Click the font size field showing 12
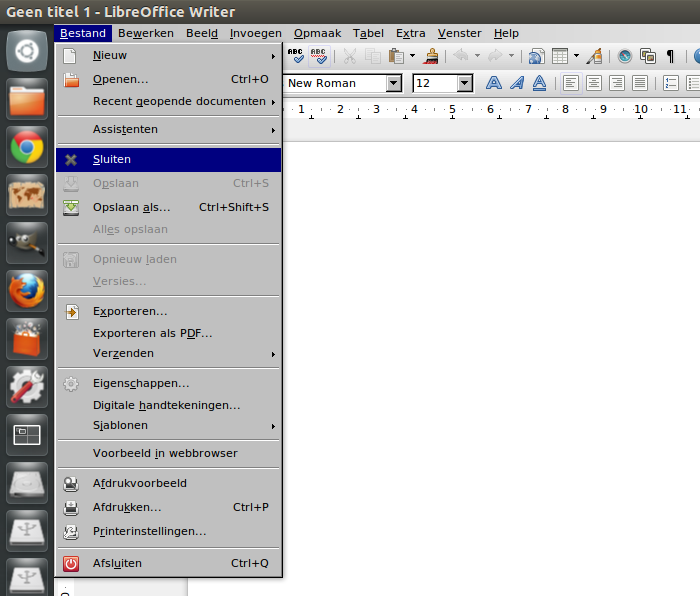Screen dimensions: 700x596 436,83
